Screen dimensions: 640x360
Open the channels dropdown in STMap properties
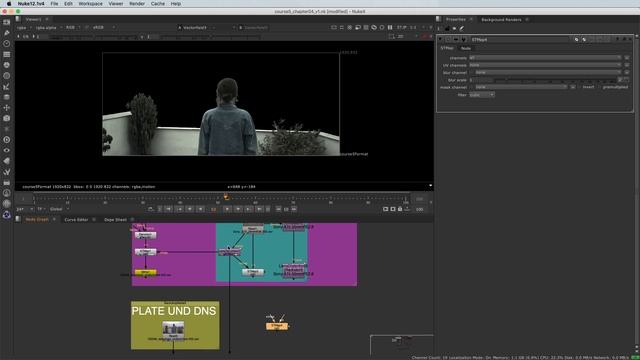(x=545, y=58)
